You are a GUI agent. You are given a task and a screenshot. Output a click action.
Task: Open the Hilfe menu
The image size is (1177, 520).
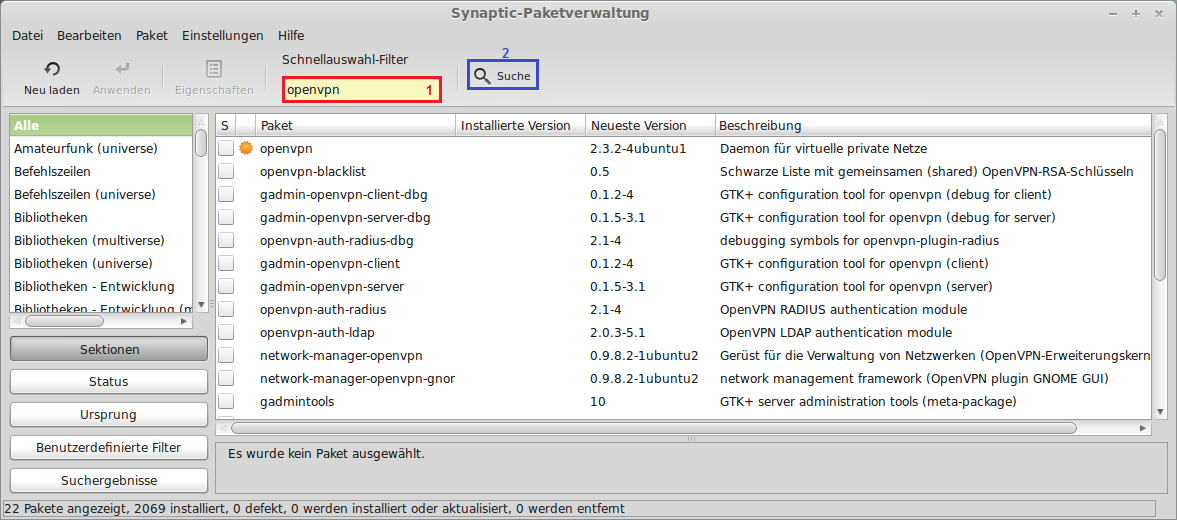coord(291,35)
